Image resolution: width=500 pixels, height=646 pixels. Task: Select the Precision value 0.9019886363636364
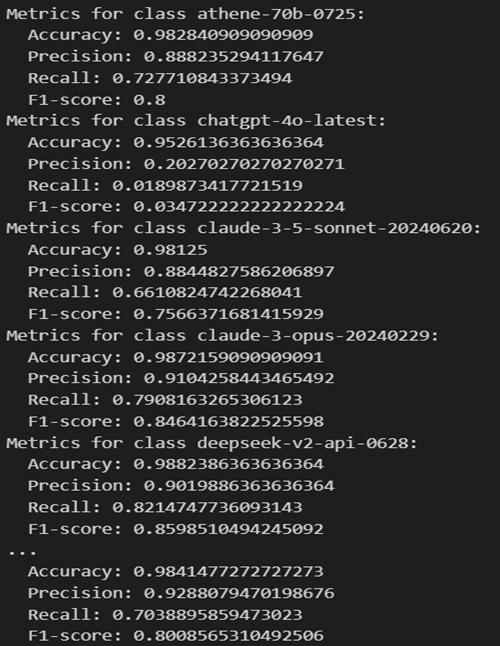coord(239,485)
